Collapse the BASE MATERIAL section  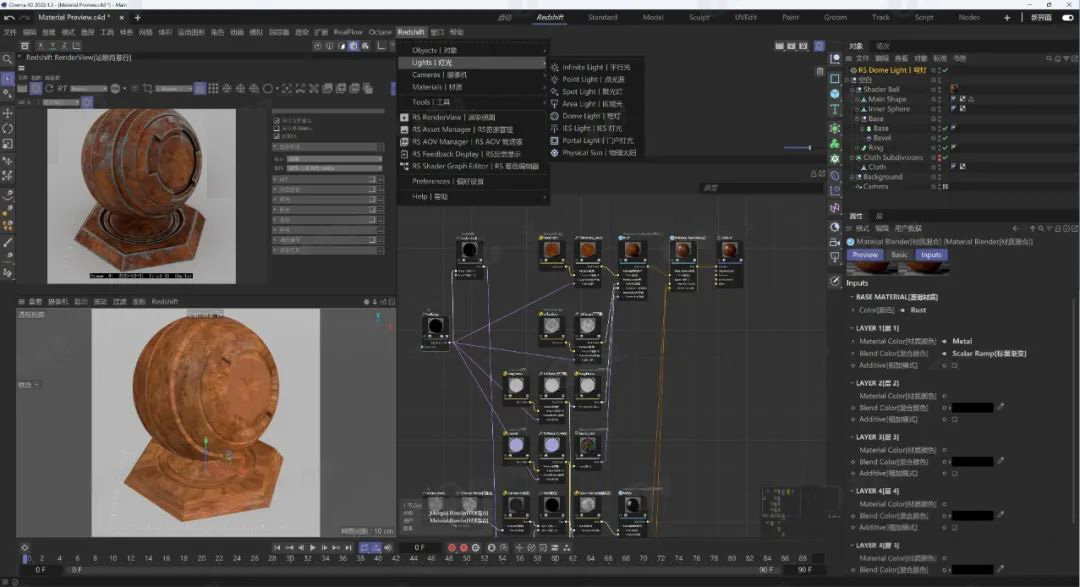(851, 297)
